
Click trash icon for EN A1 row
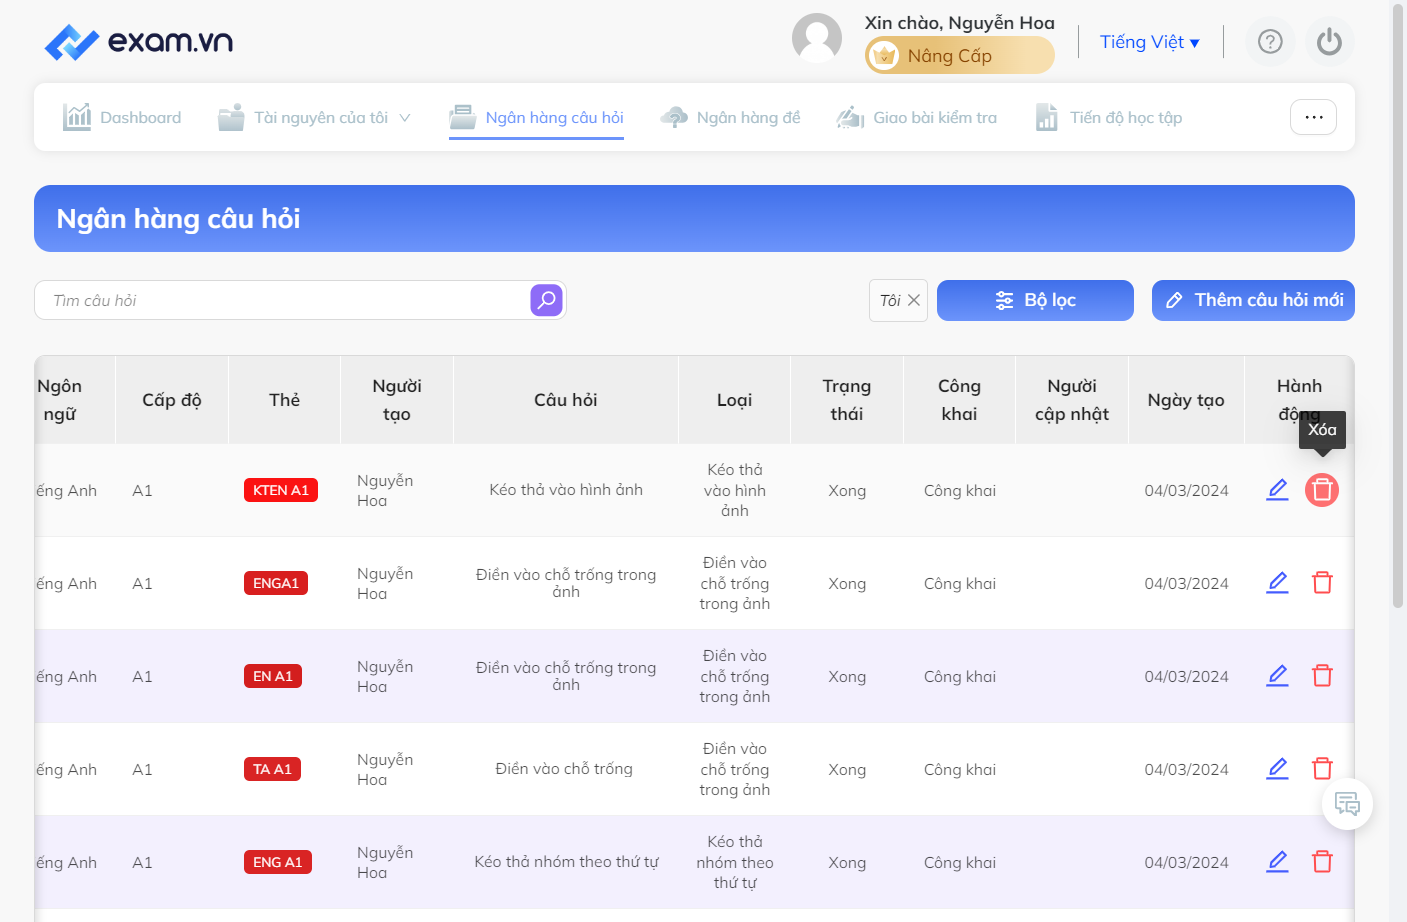point(1322,676)
